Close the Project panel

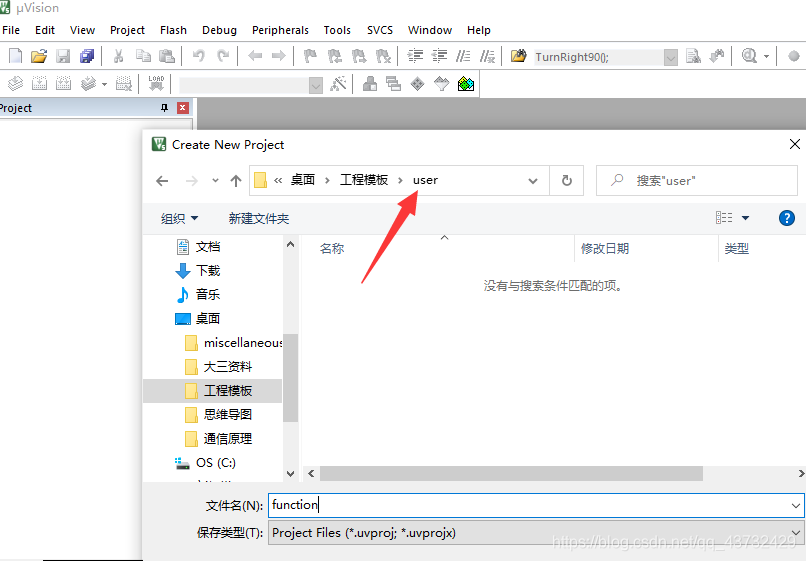coord(182,107)
